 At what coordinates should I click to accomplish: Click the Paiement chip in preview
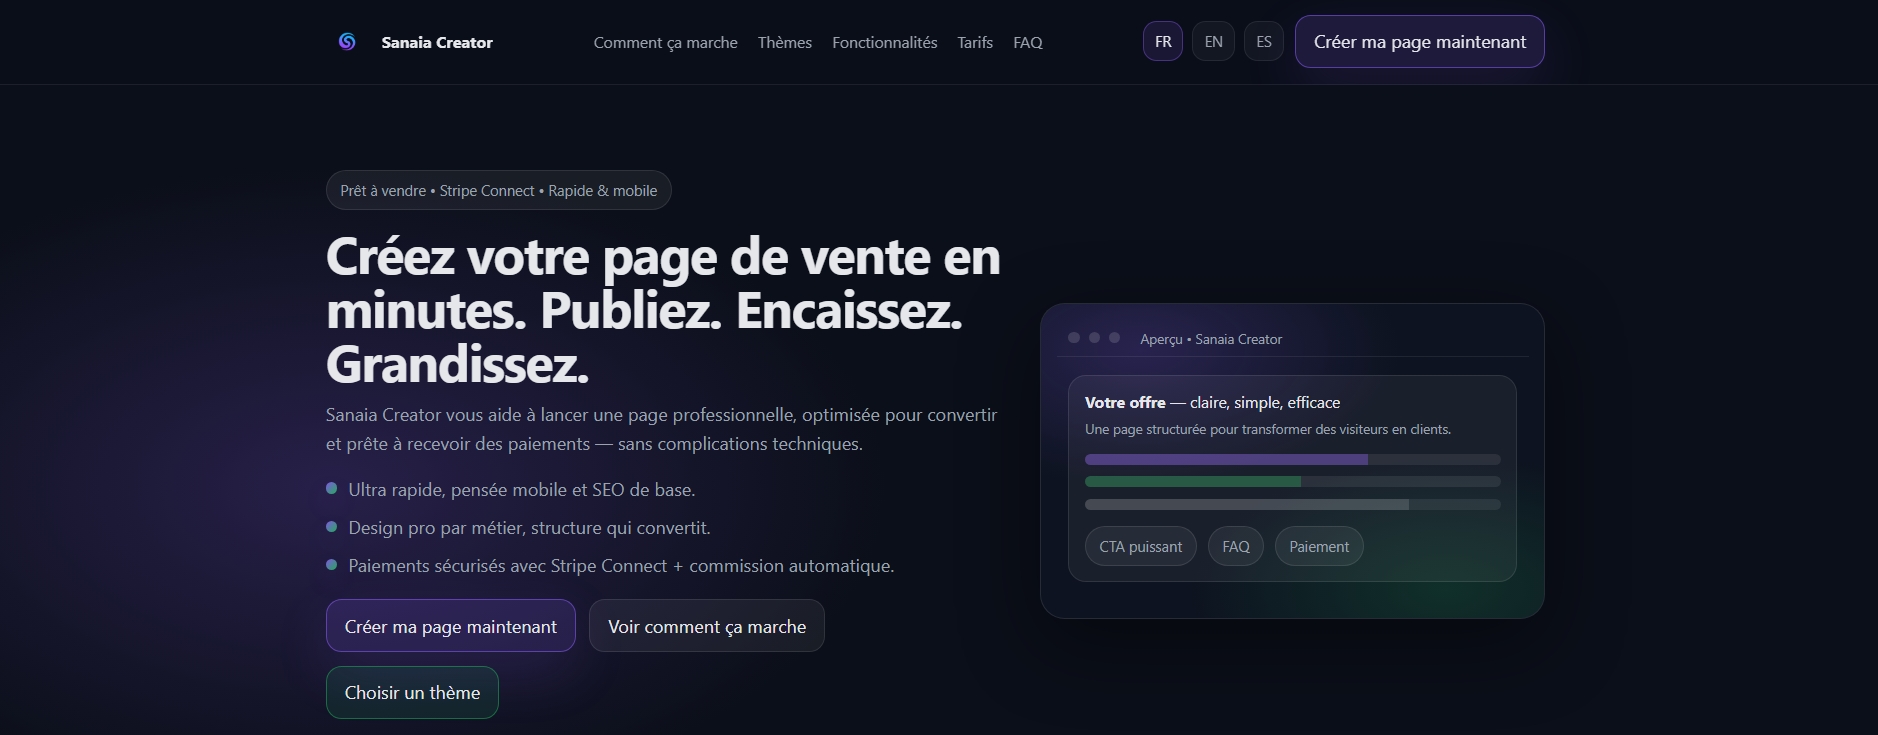point(1318,547)
